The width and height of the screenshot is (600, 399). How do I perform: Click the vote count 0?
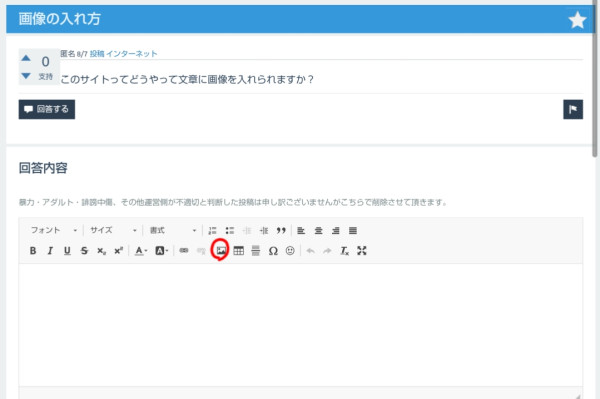[x=46, y=62]
